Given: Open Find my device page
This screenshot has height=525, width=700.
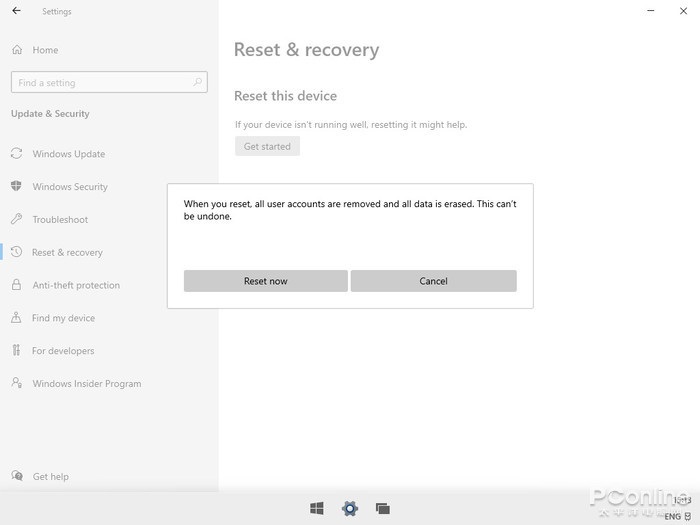Looking at the screenshot, I should pyautogui.click(x=63, y=318).
